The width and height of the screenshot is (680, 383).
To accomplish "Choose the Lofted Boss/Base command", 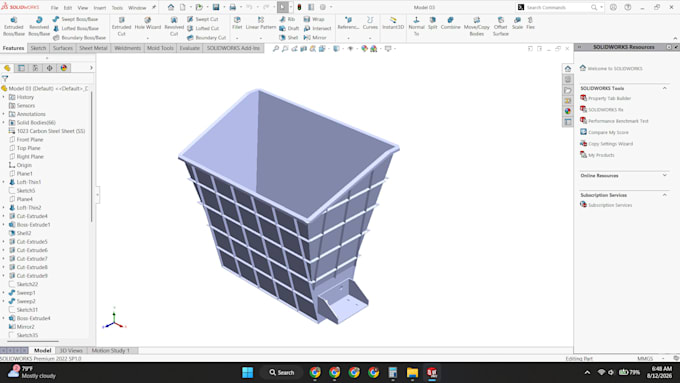I will tap(75, 28).
